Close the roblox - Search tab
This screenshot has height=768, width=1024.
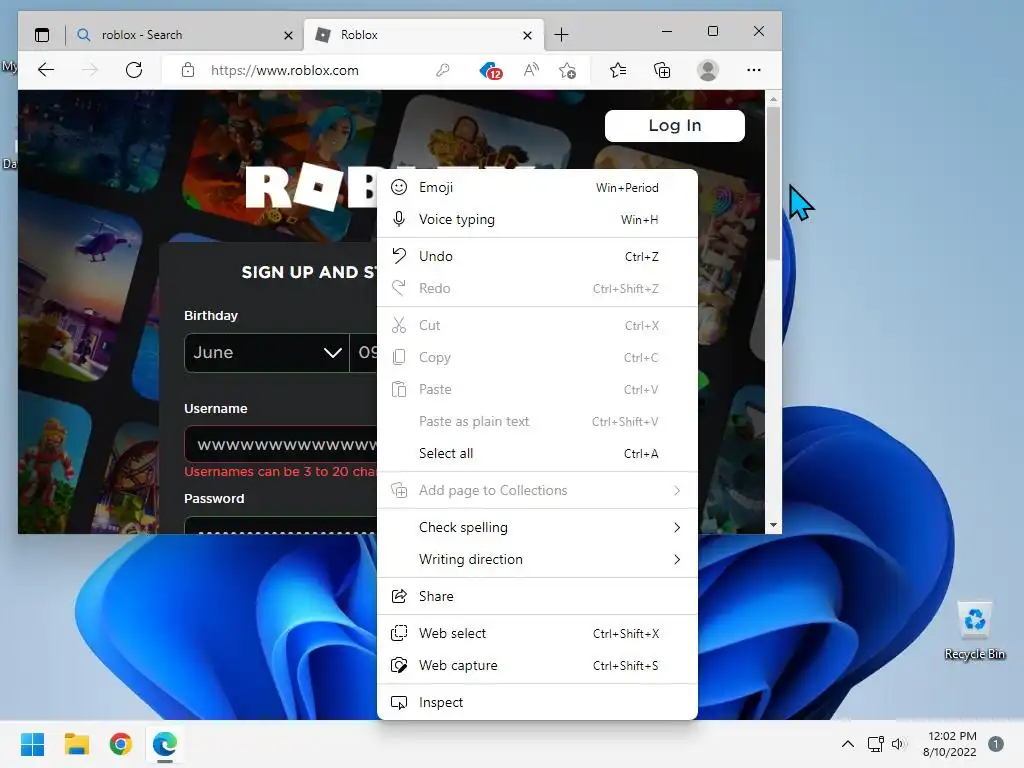pos(288,35)
